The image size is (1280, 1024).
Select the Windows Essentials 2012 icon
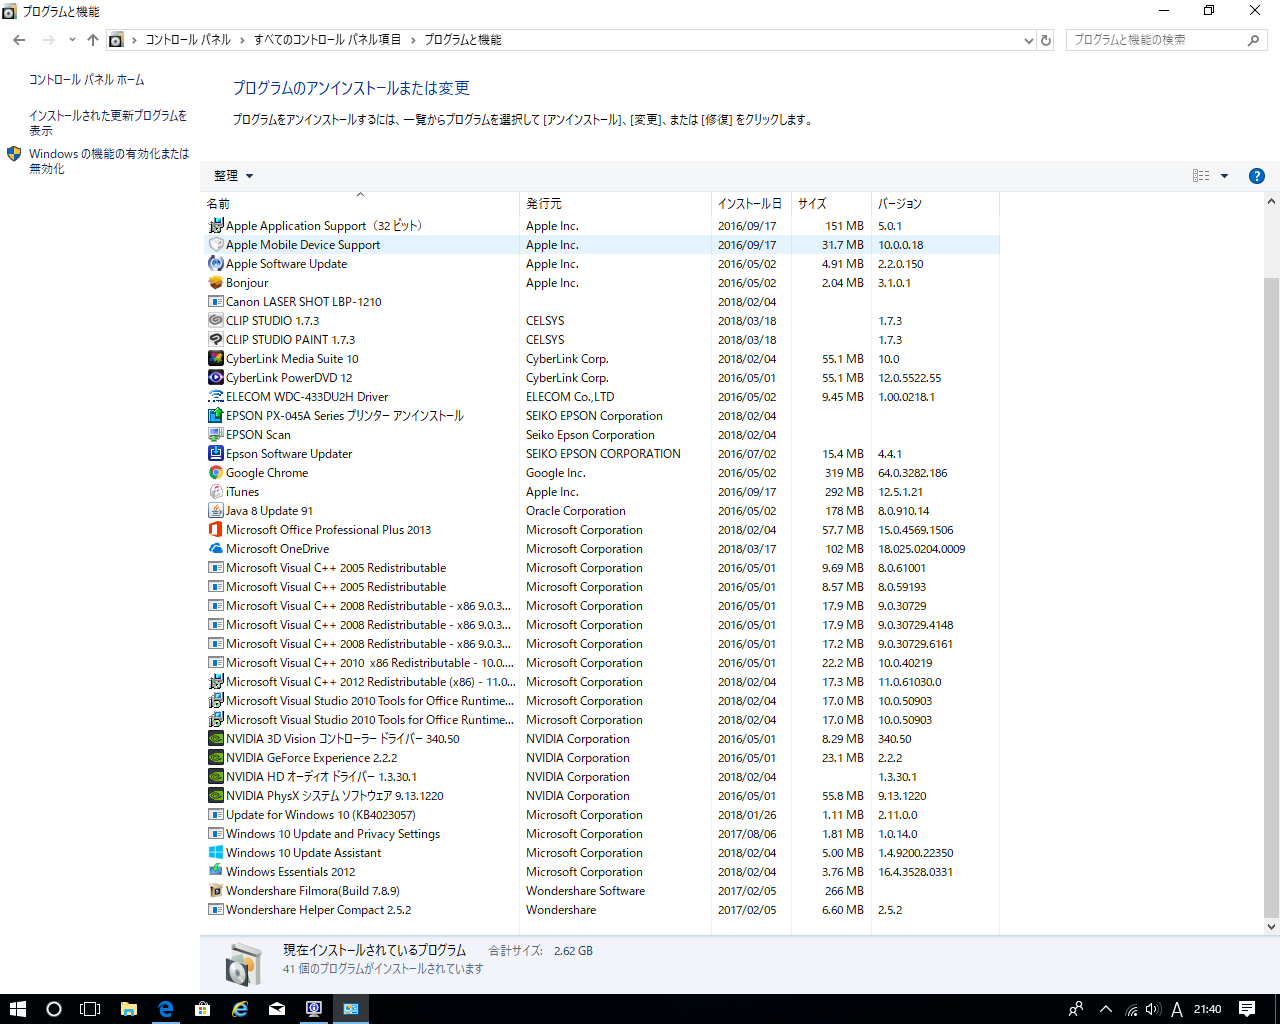[216, 872]
